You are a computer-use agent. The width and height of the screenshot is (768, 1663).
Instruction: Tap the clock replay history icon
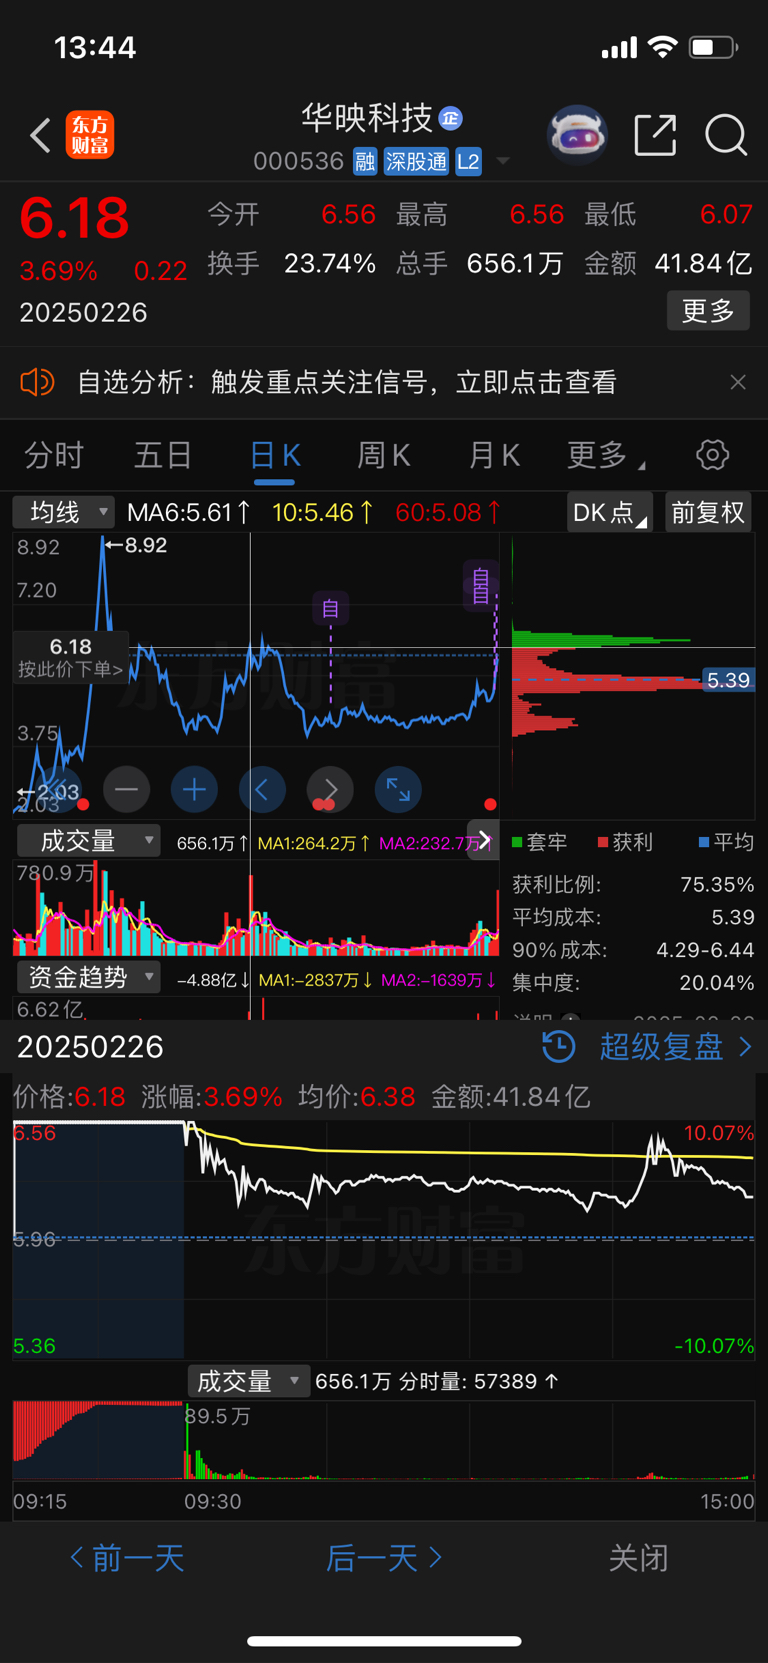(559, 1047)
